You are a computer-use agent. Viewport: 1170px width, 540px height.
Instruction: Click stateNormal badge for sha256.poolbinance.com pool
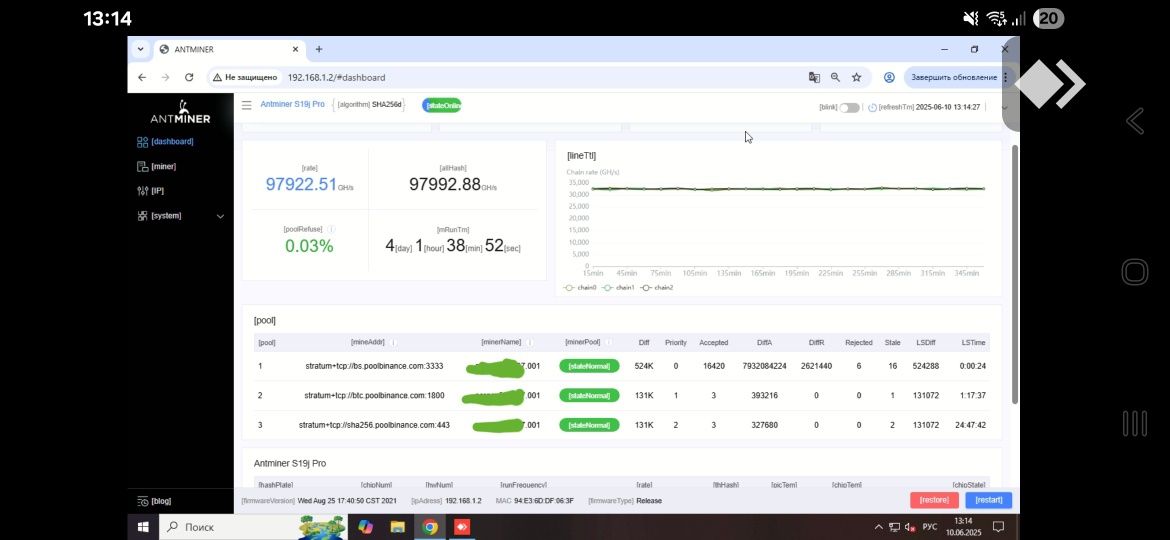coord(589,425)
